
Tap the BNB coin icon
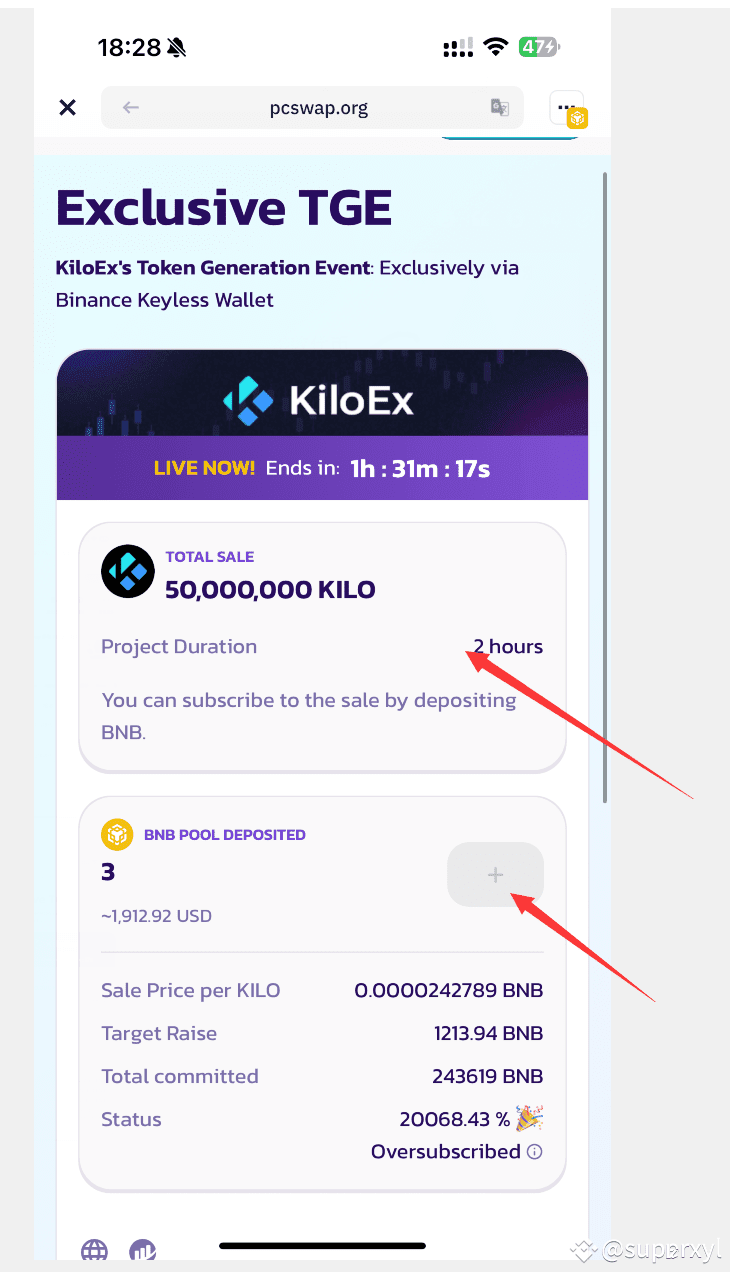point(117,834)
